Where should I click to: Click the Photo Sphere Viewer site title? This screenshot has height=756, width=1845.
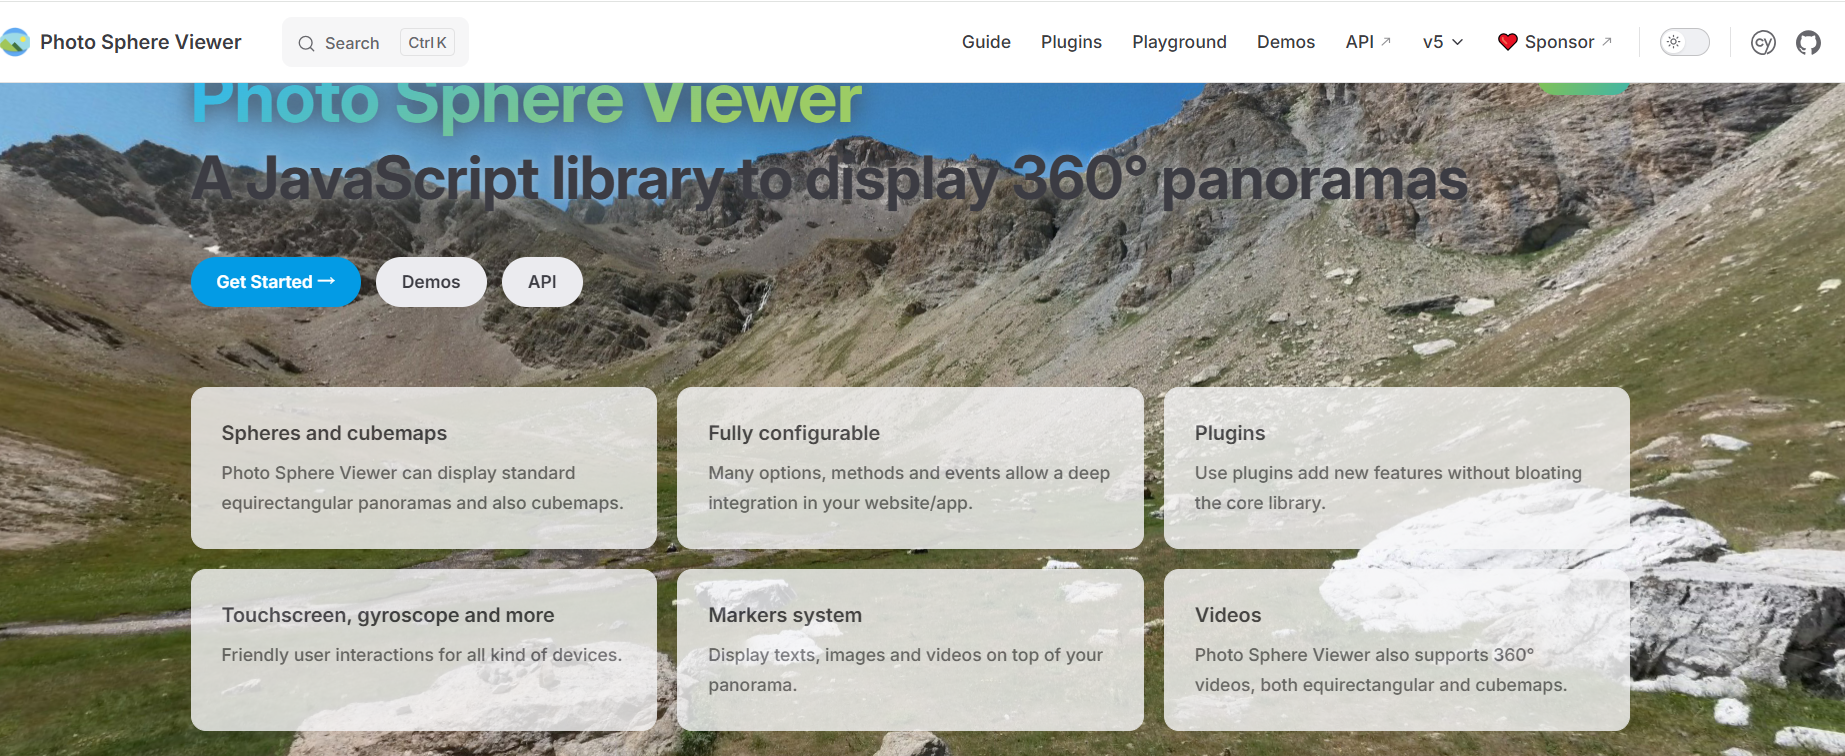point(141,42)
